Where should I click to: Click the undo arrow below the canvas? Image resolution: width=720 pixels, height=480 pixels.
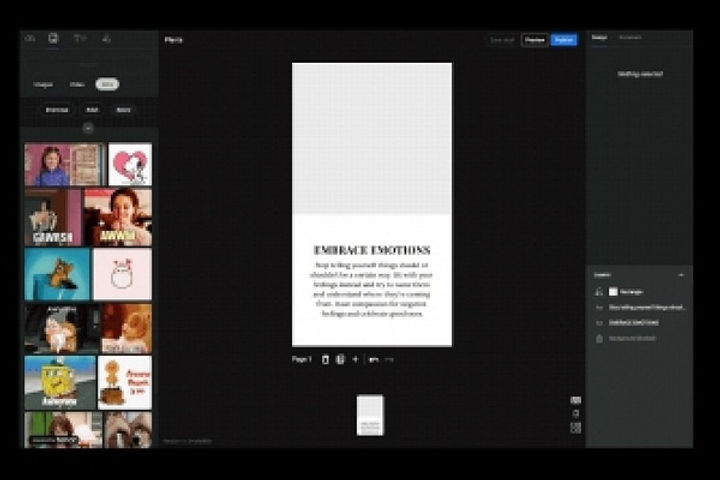click(x=373, y=359)
